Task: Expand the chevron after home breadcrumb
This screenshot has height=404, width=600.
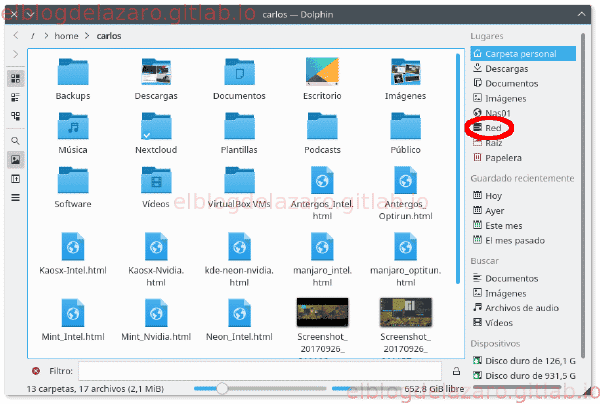Action: tap(87, 36)
